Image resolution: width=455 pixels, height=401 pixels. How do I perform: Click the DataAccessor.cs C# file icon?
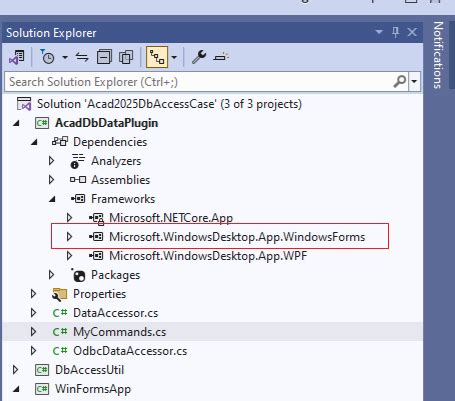point(60,313)
